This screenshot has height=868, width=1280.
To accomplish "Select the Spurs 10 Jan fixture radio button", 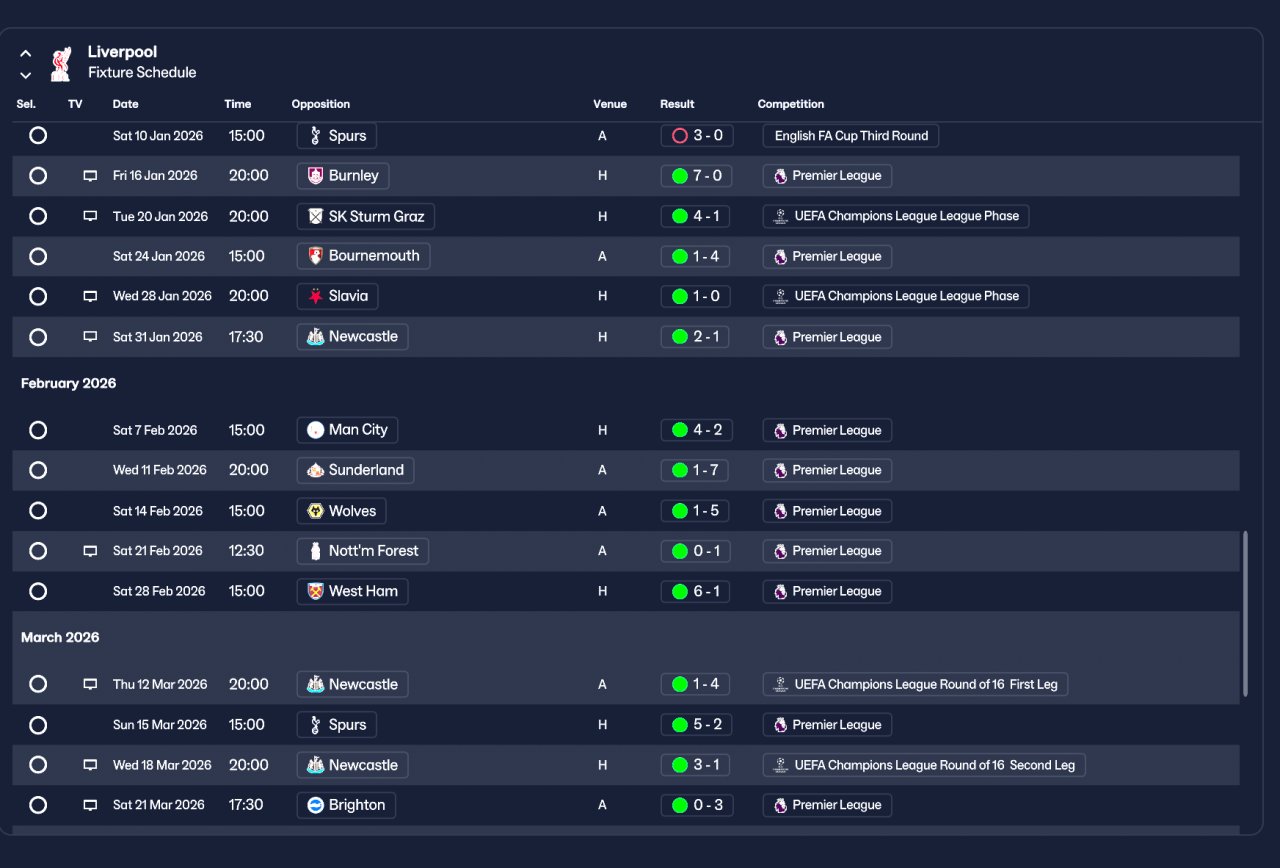I will (x=38, y=135).
